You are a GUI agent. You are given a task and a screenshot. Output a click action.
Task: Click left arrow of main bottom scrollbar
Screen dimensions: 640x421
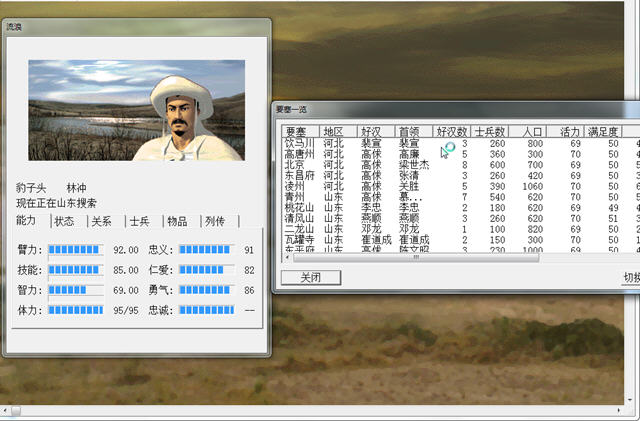click(4, 410)
